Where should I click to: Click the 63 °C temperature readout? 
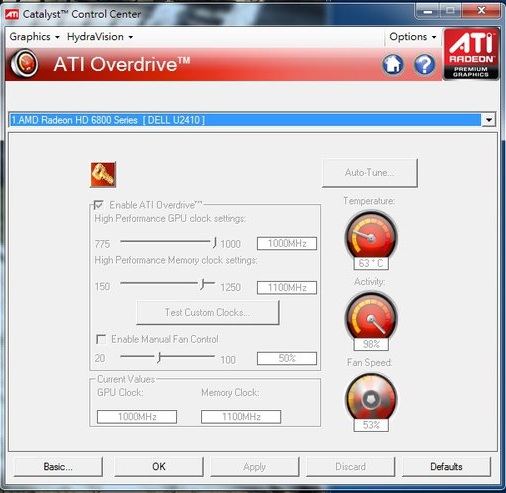coord(371,263)
